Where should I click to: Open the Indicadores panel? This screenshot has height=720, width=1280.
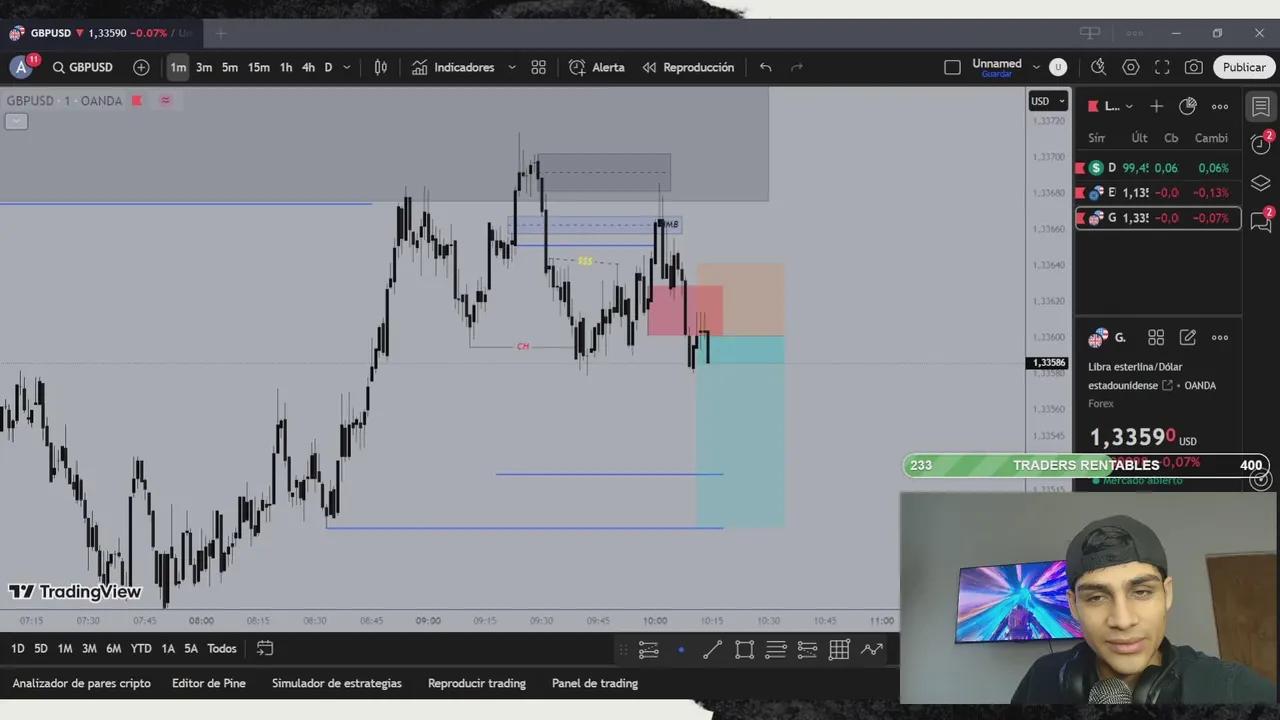pos(453,67)
